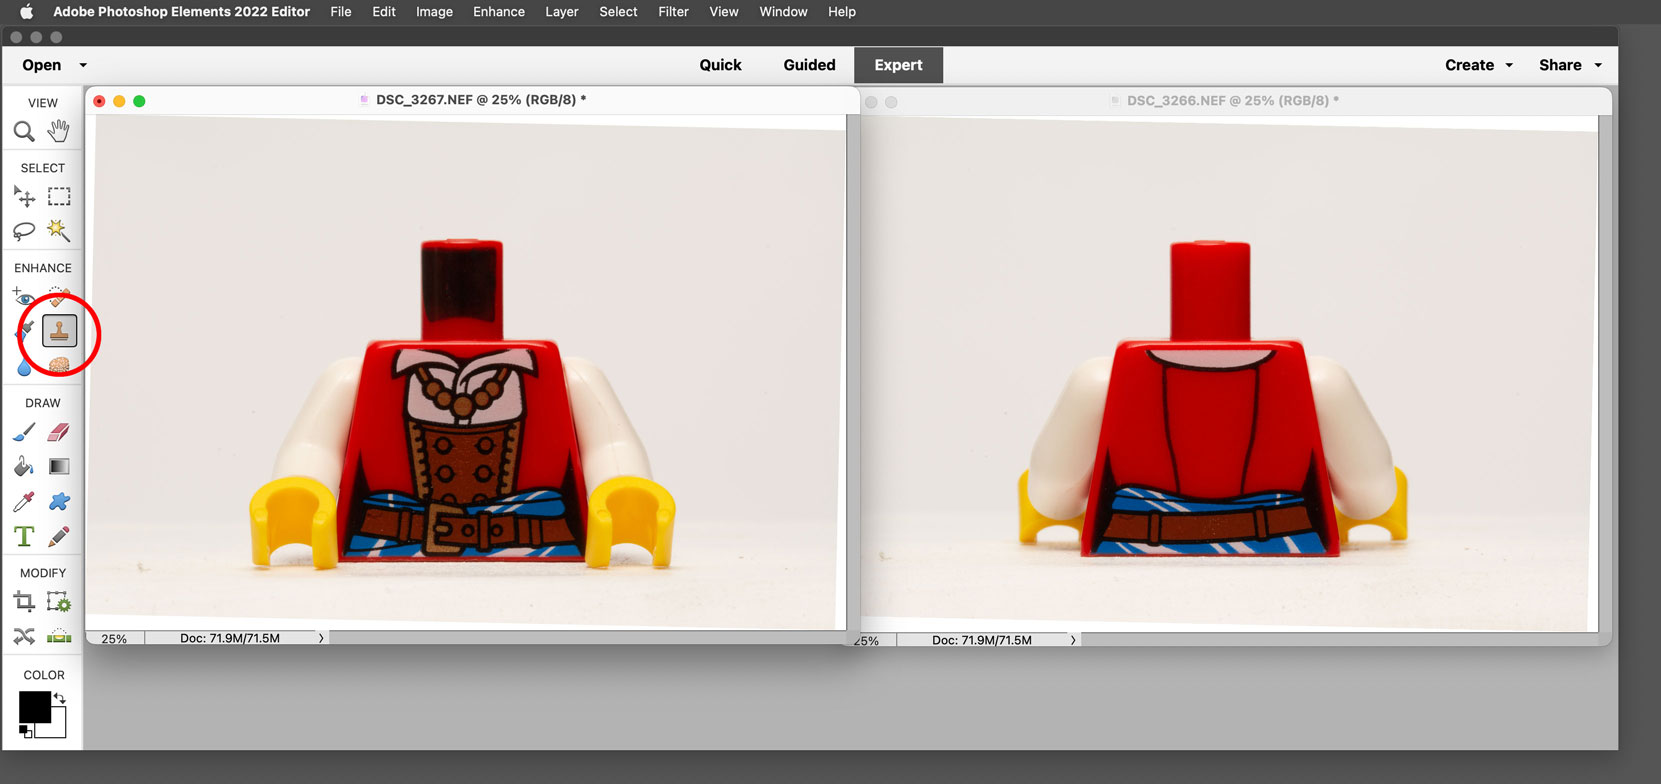Viewport: 1661px width, 784px height.
Task: Activate the DSC_3266.NEF window title bar
Action: pyautogui.click(x=1235, y=101)
